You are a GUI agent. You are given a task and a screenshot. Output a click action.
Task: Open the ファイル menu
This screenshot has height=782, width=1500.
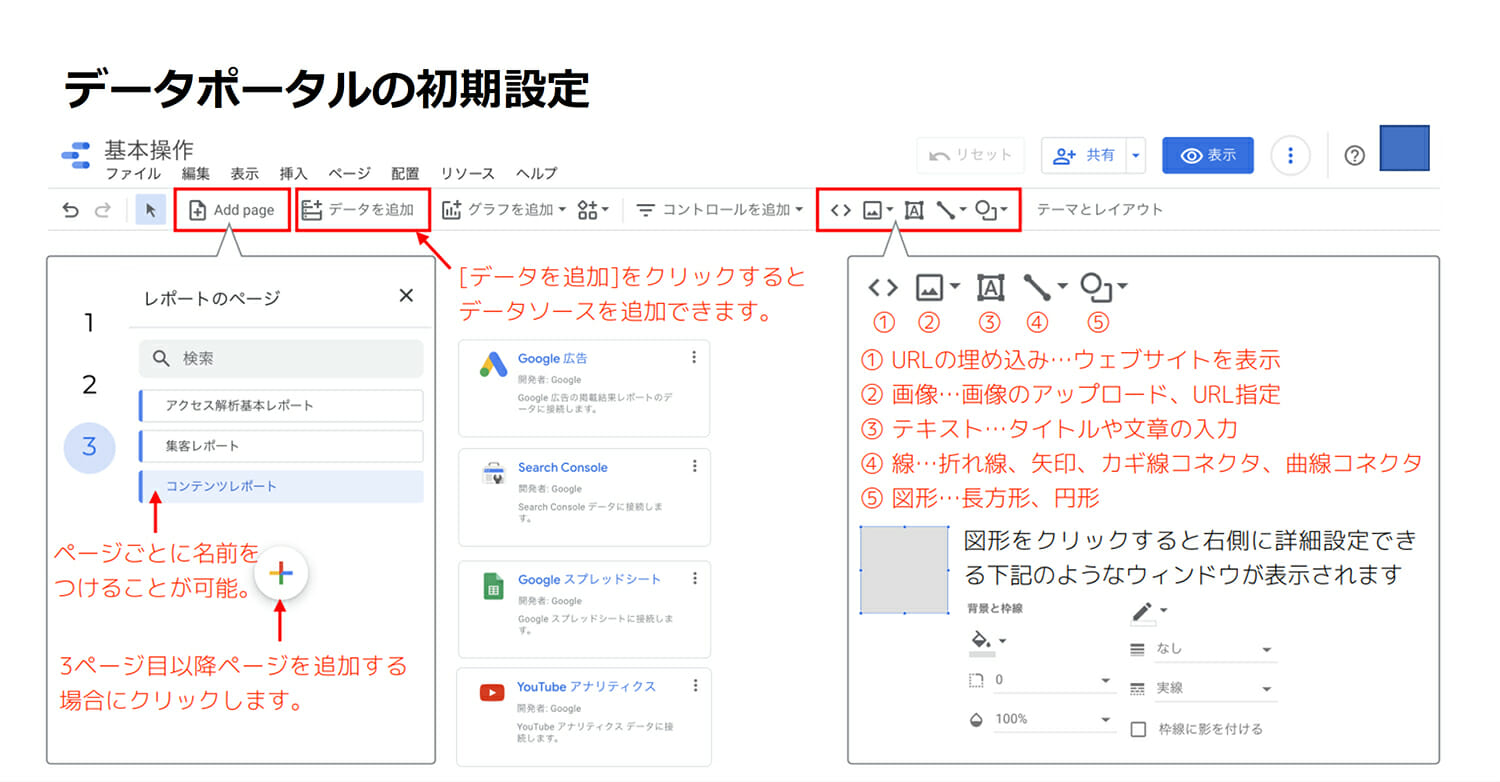tap(133, 173)
